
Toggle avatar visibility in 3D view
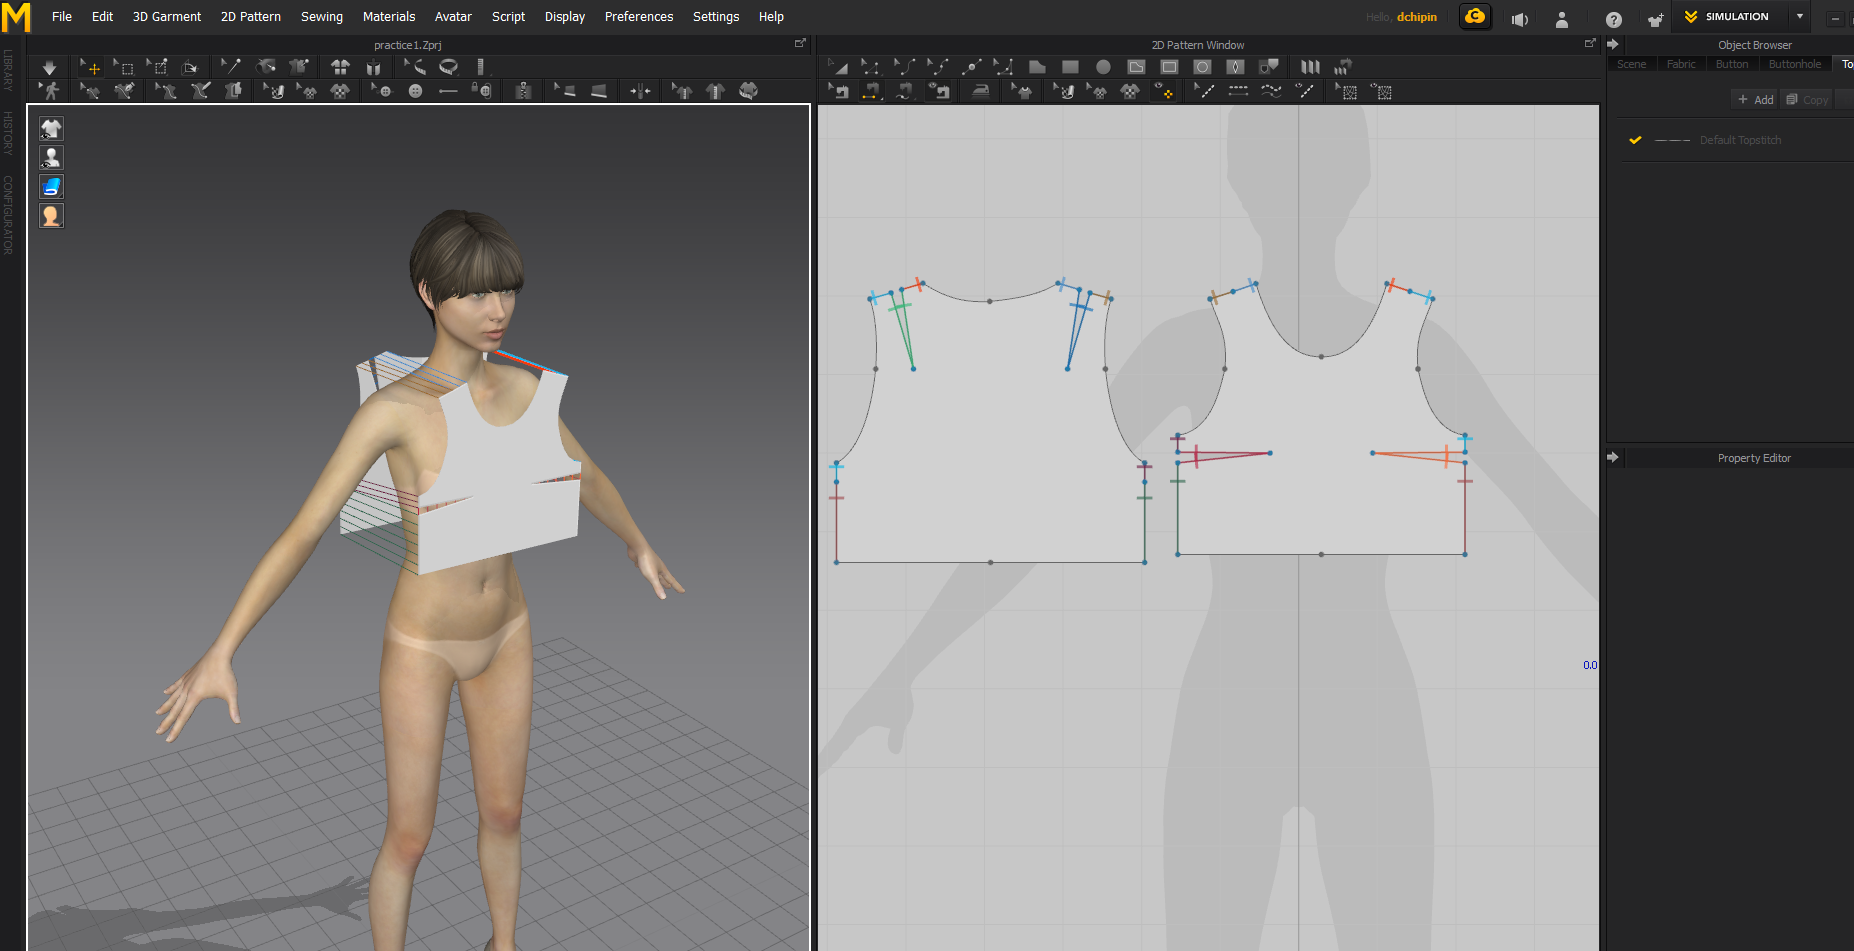coord(51,158)
